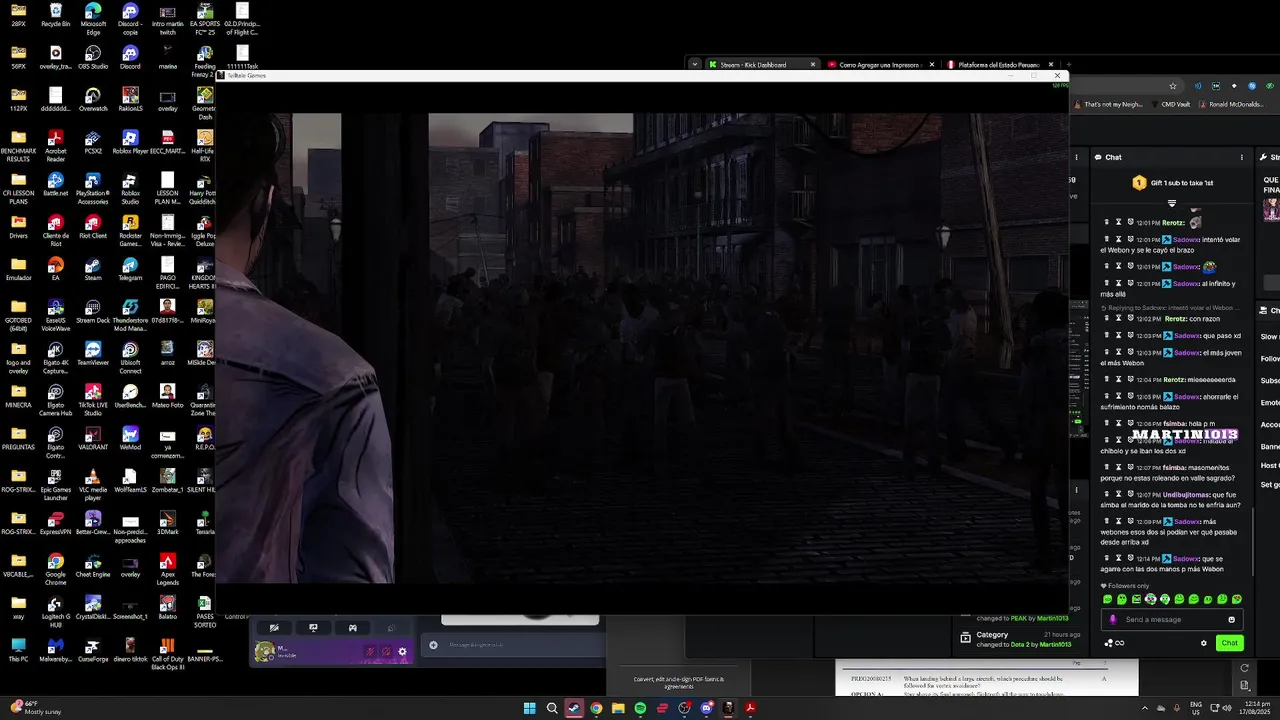Open the ExpressVPN desktop shortcut
Viewport: 1280px width, 720px height.
(x=56, y=523)
